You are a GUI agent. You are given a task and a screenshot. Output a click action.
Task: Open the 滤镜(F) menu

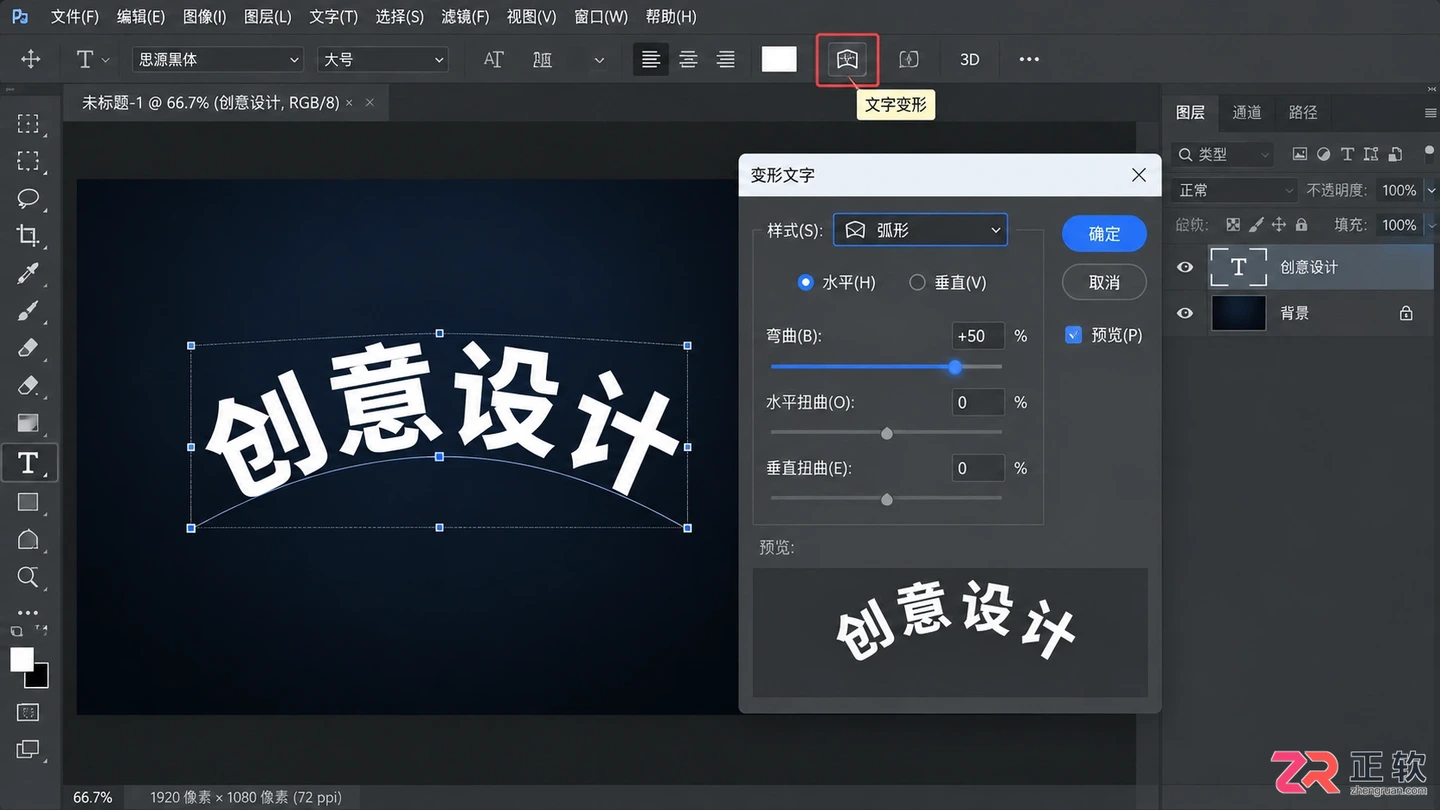pyautogui.click(x=465, y=17)
